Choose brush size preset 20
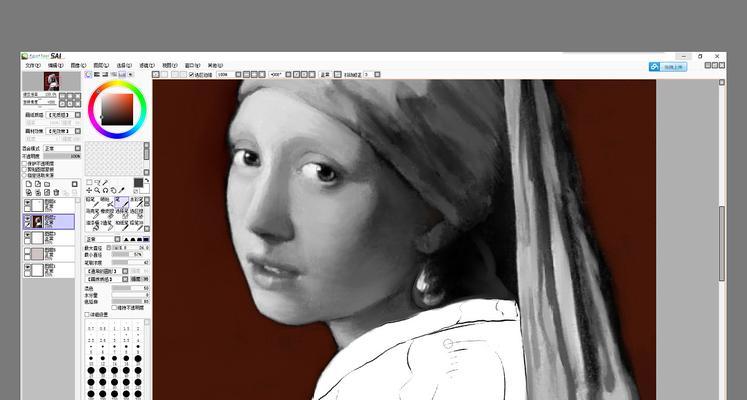The image size is (747, 400). (138, 360)
